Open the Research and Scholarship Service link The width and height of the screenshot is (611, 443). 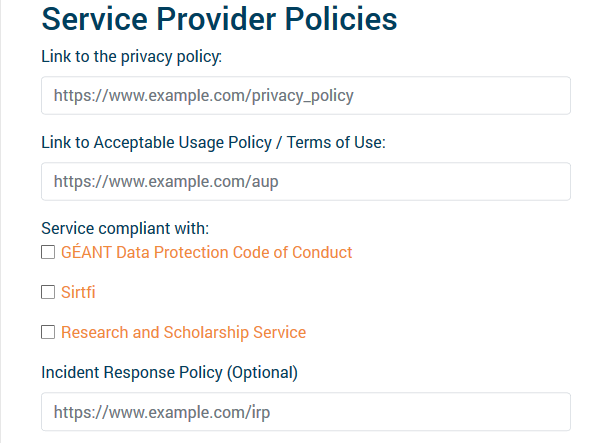[x=183, y=333]
